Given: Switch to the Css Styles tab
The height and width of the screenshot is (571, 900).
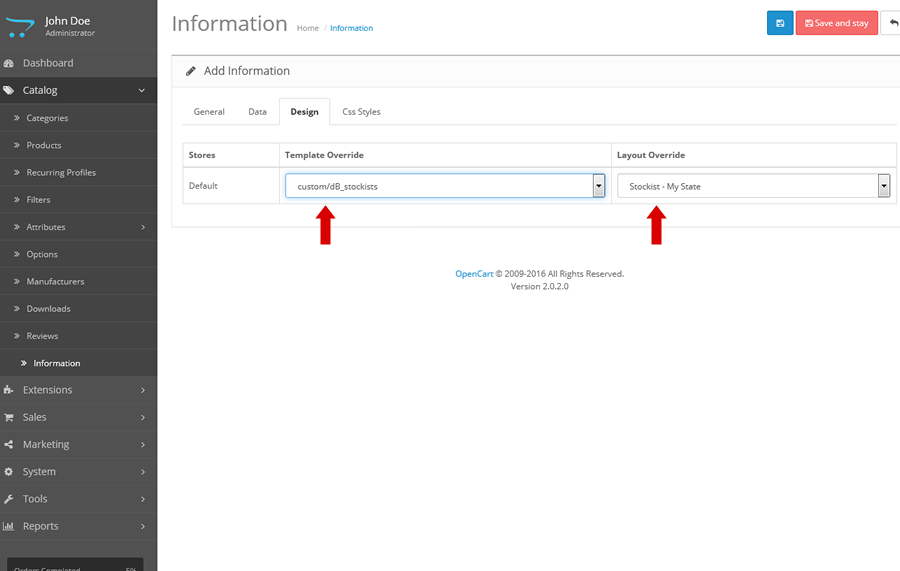Looking at the screenshot, I should [x=361, y=112].
